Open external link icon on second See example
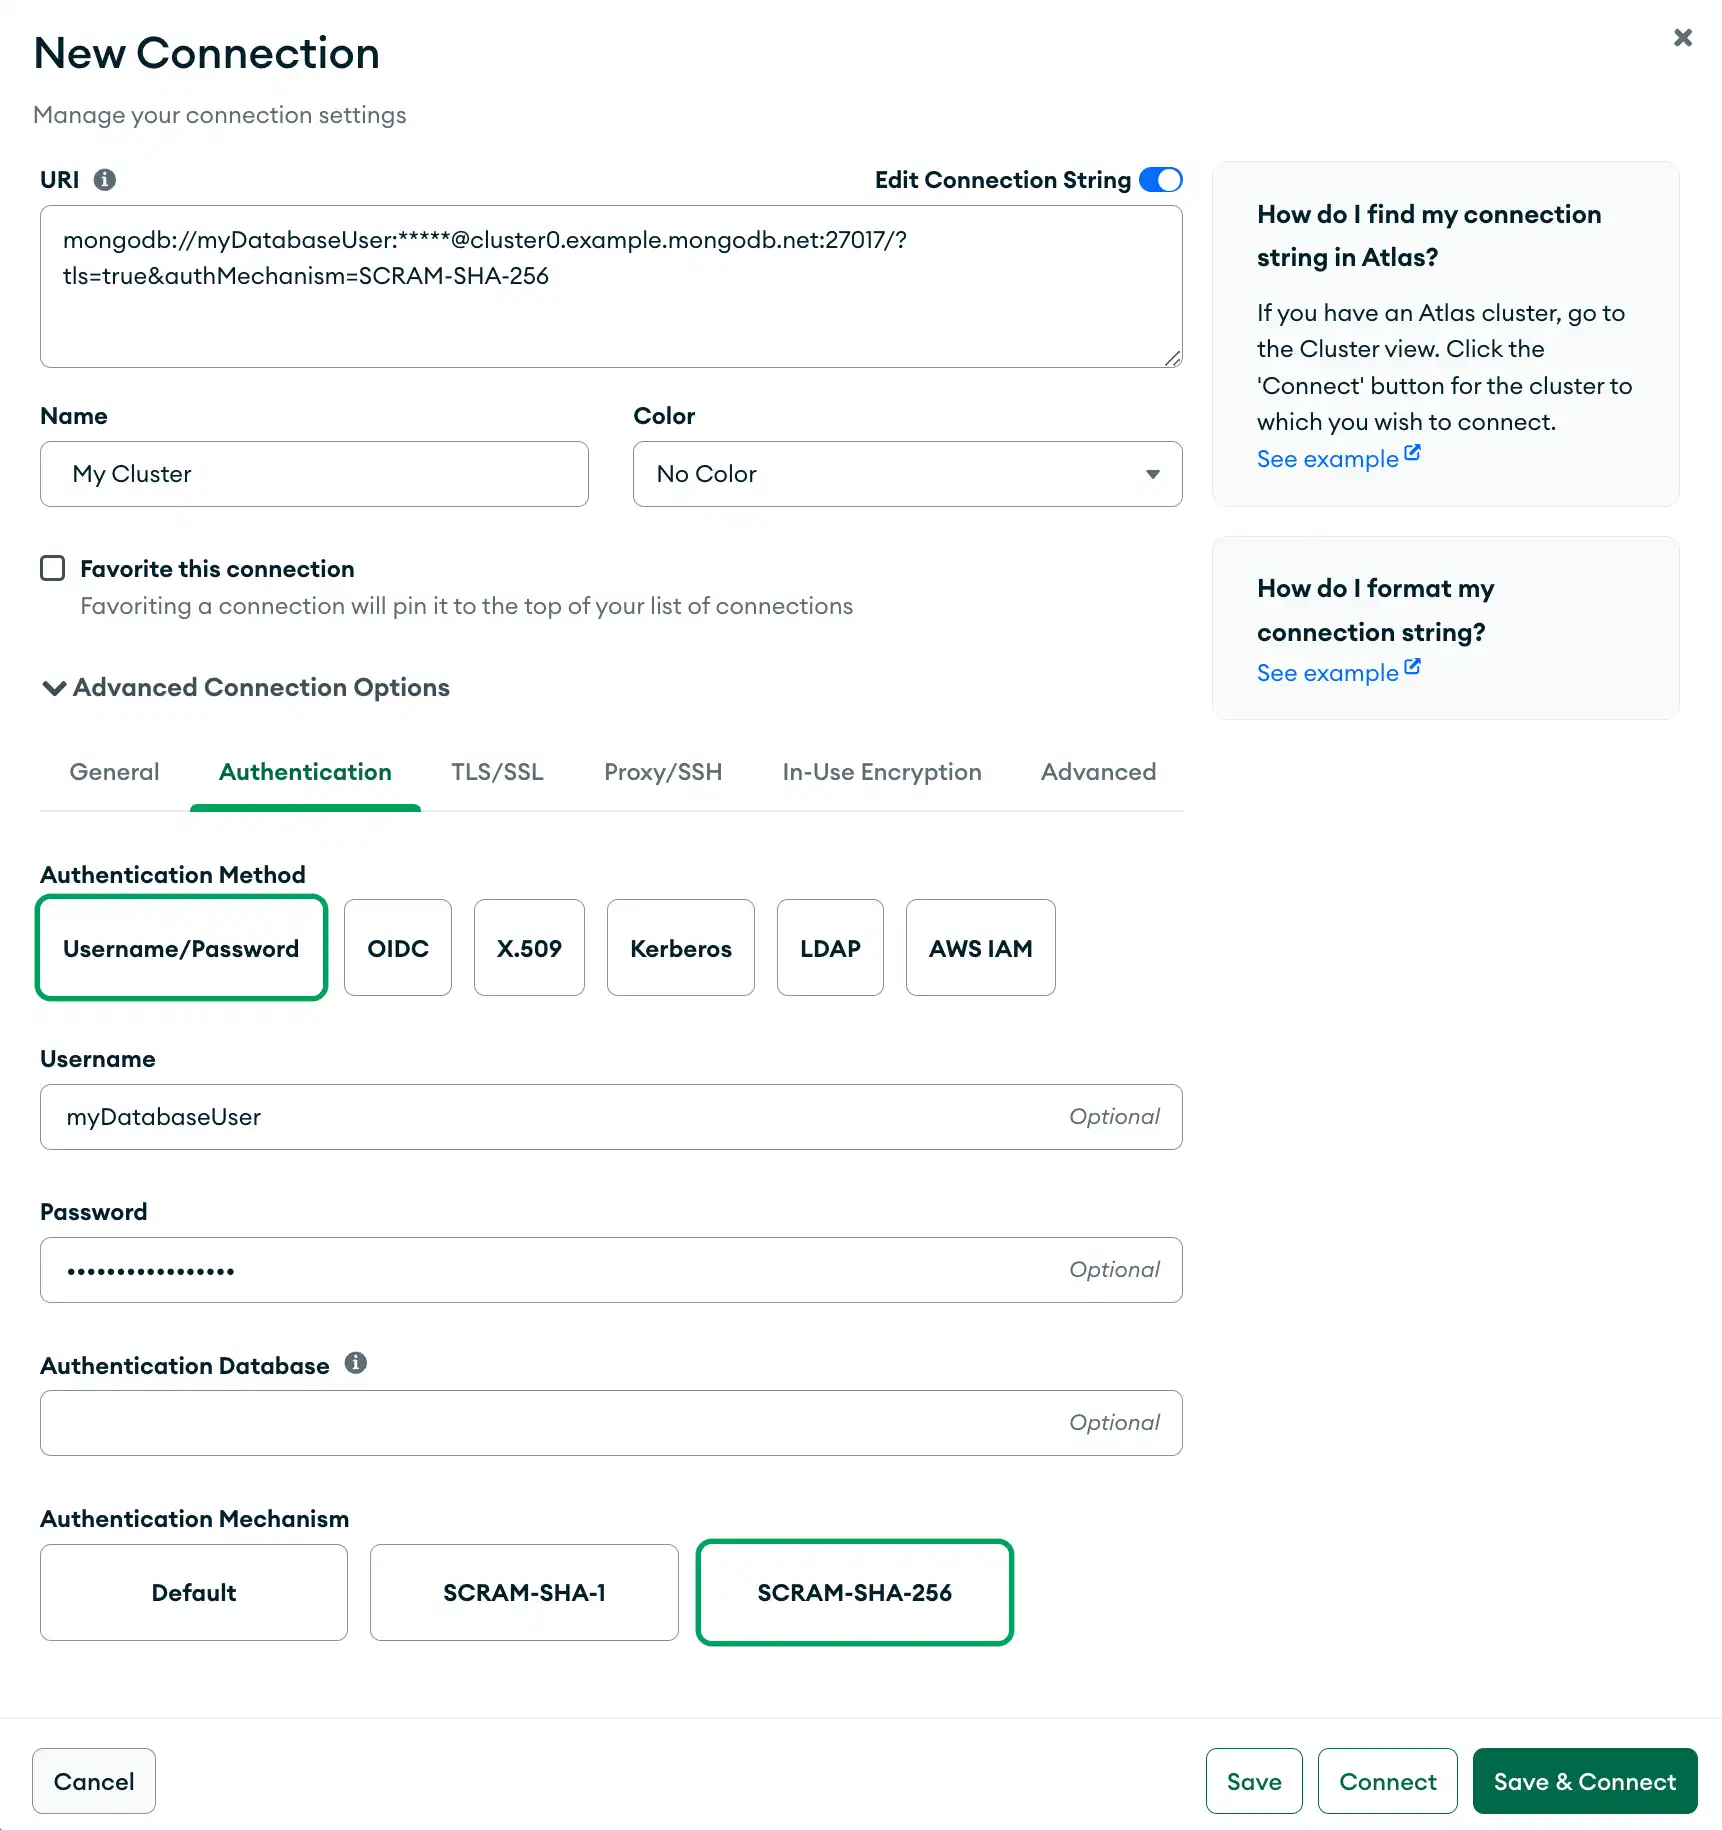Viewport: 1722px width, 1830px height. (1412, 665)
